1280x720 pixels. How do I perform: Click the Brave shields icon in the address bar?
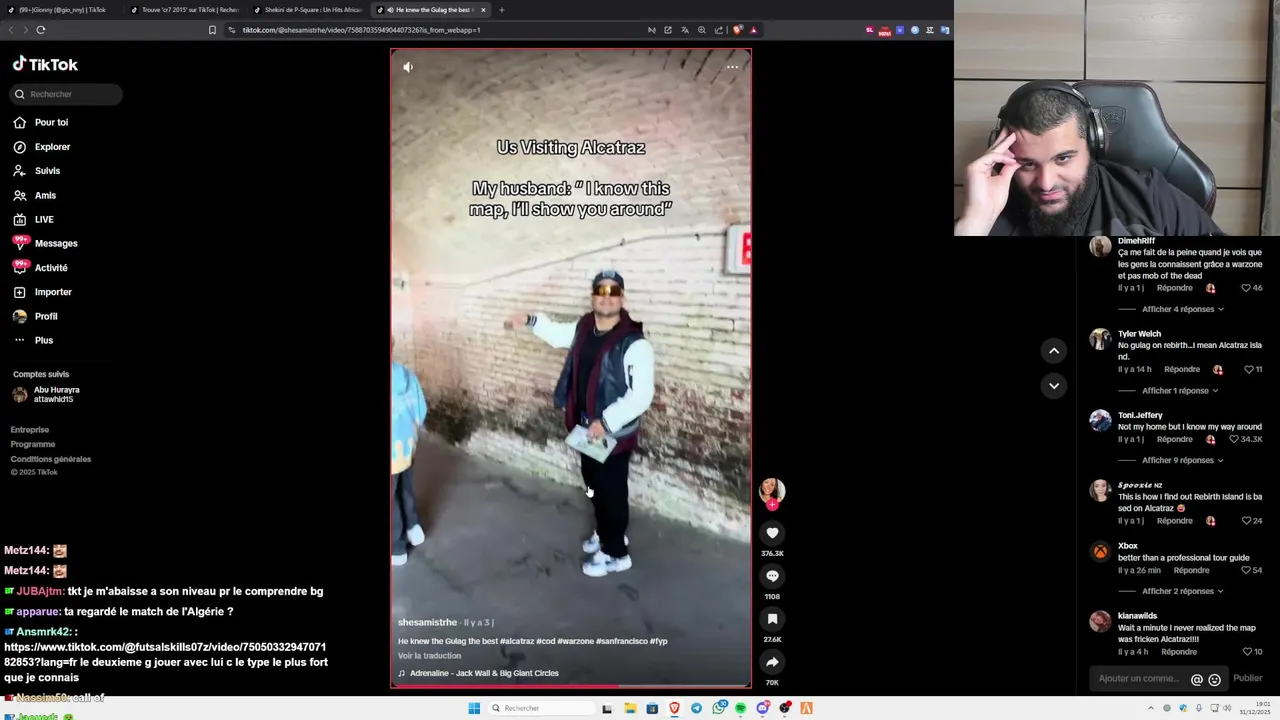pyautogui.click(x=738, y=30)
